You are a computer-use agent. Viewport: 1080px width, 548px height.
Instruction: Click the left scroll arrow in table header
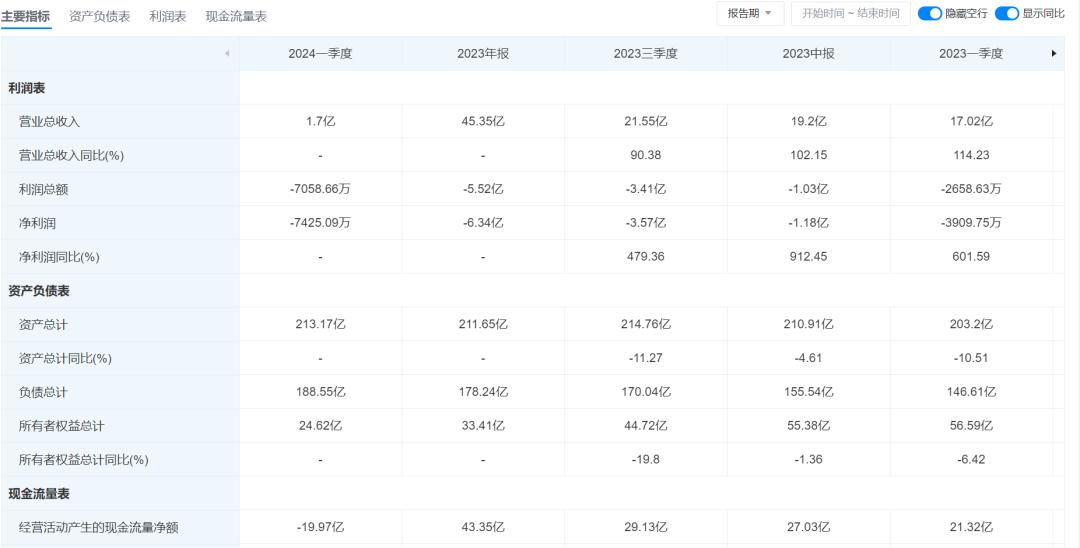[227, 54]
